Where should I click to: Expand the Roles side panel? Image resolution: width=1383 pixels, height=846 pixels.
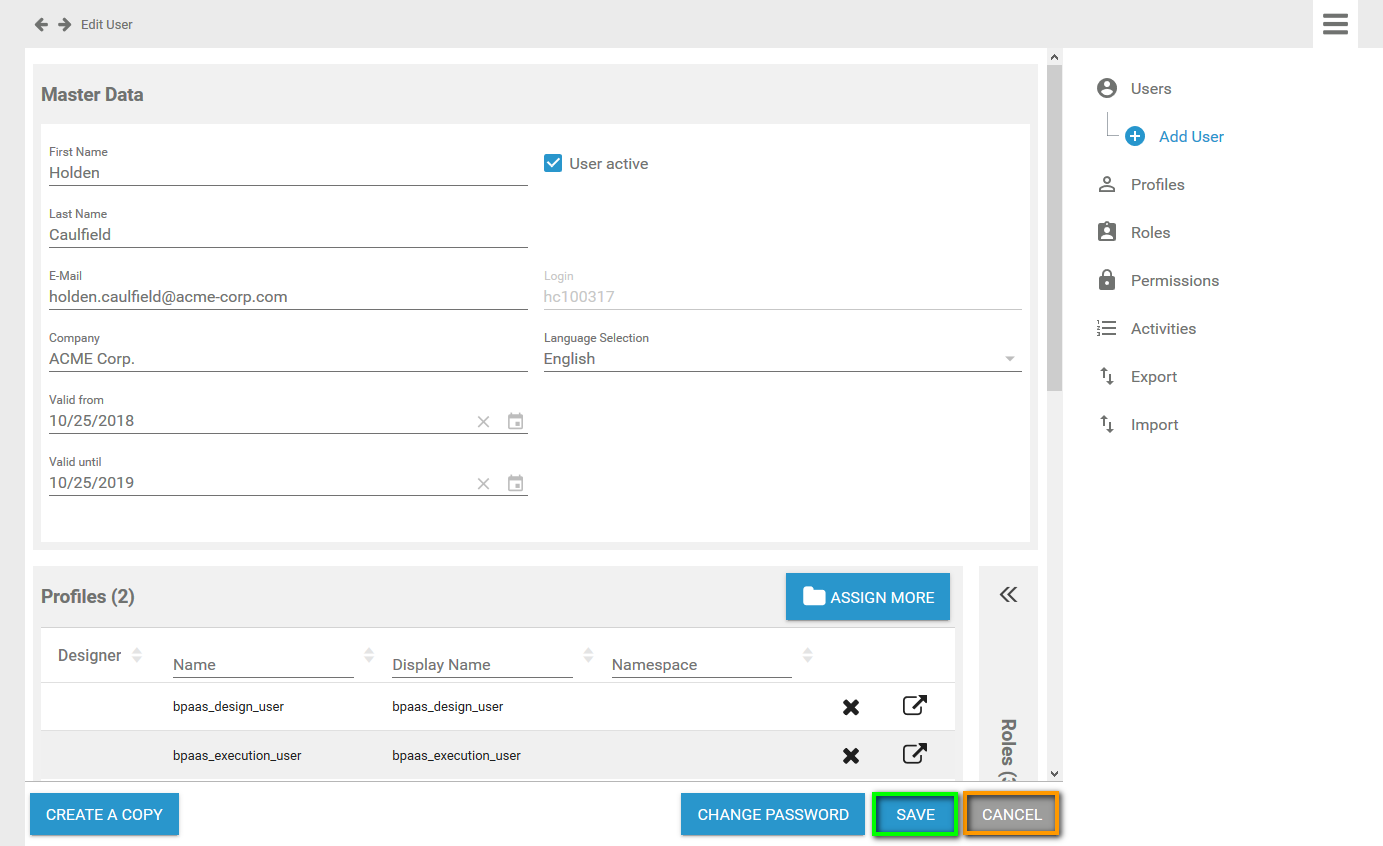(x=1008, y=595)
